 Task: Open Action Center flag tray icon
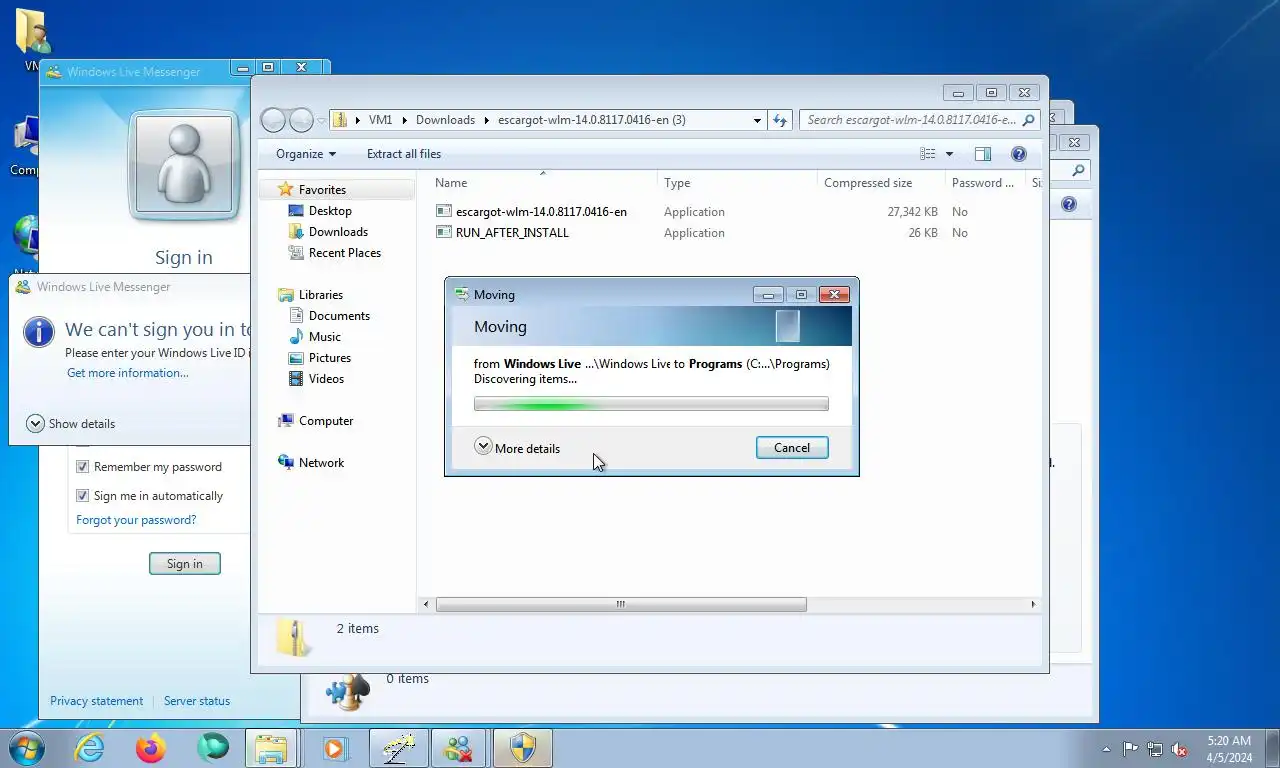(x=1130, y=749)
